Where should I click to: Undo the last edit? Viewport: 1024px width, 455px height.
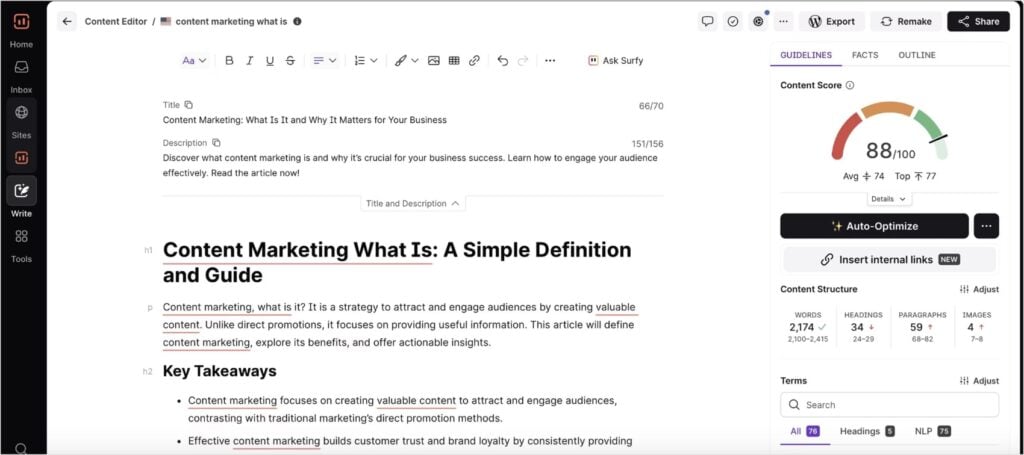[503, 61]
